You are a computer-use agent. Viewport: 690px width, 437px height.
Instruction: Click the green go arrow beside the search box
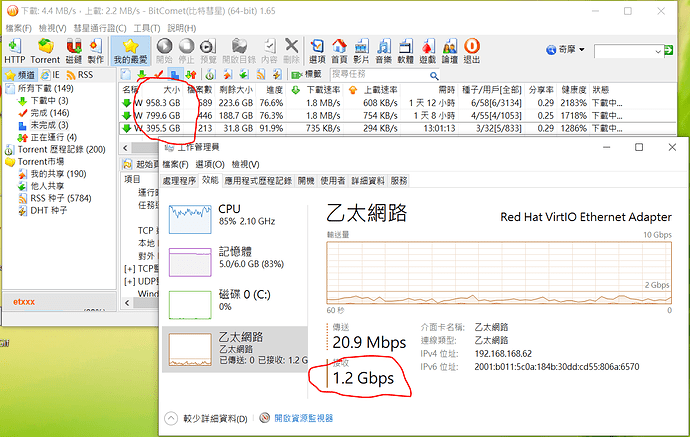point(669,50)
